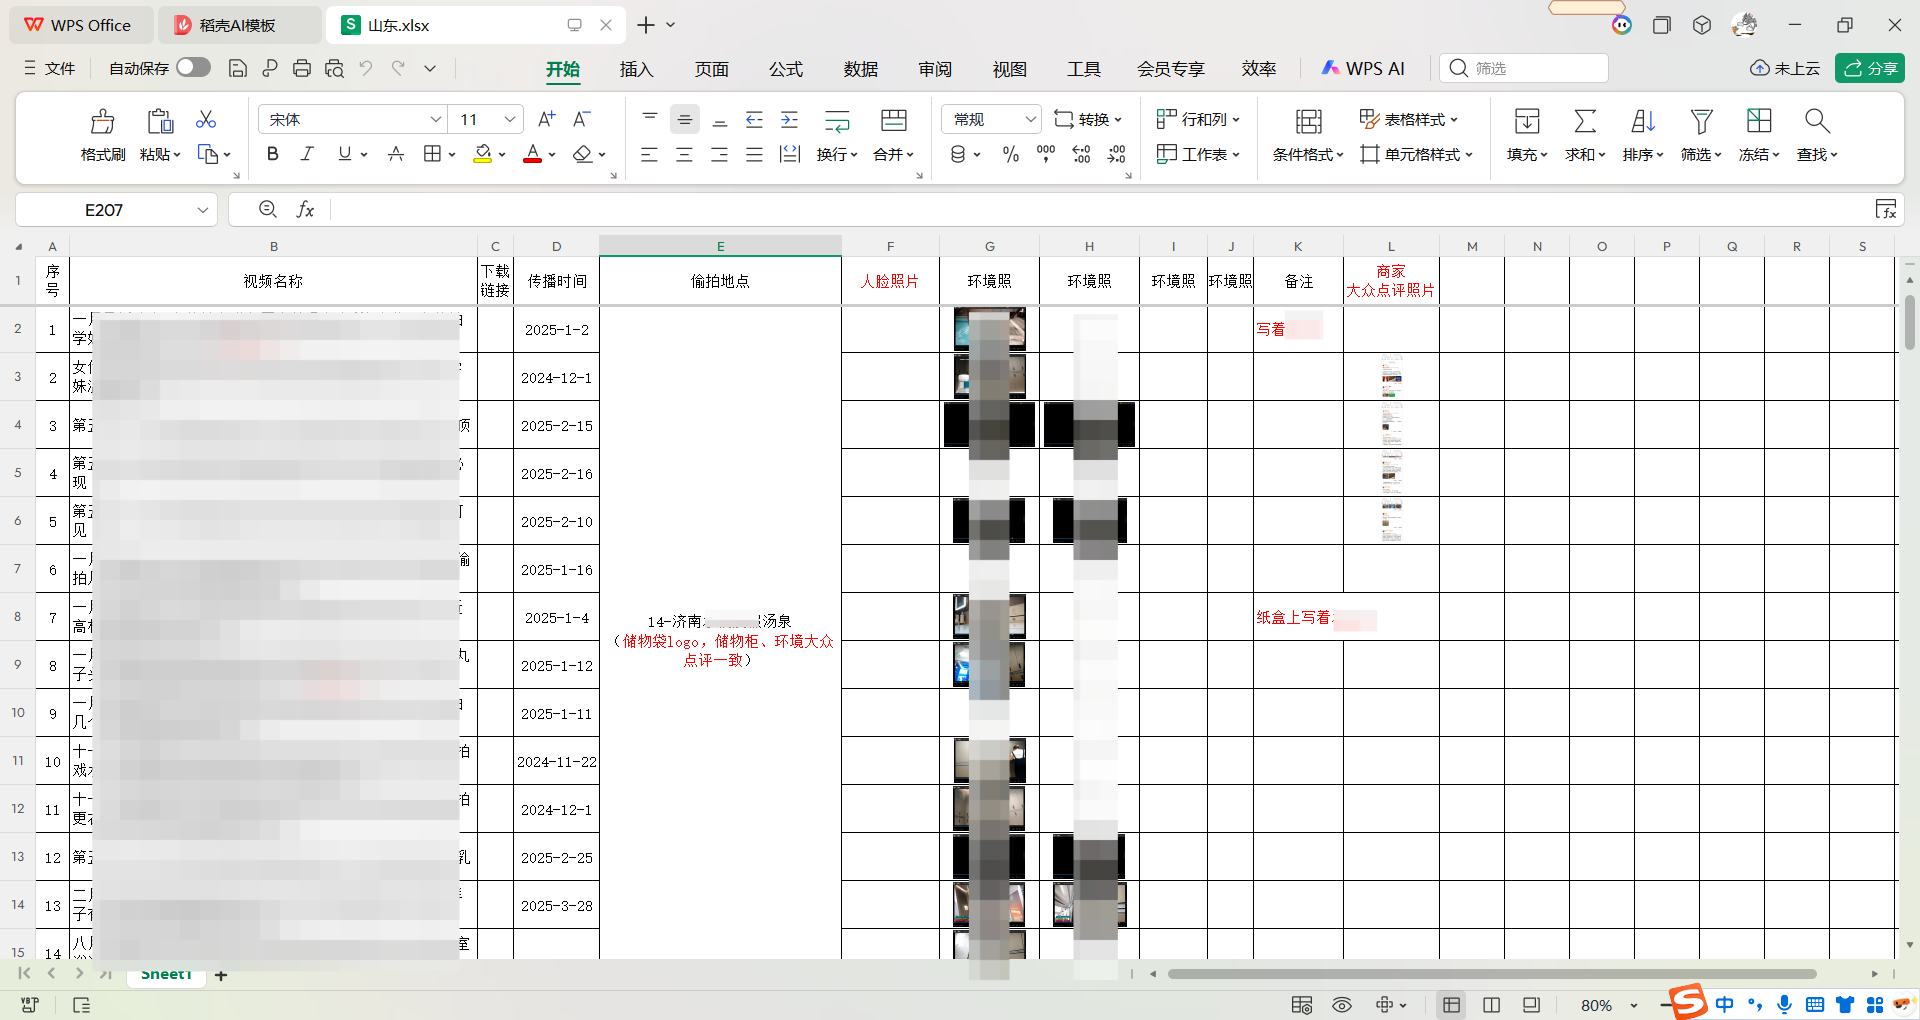
Task: Click the percent style icon
Action: [x=1011, y=154]
